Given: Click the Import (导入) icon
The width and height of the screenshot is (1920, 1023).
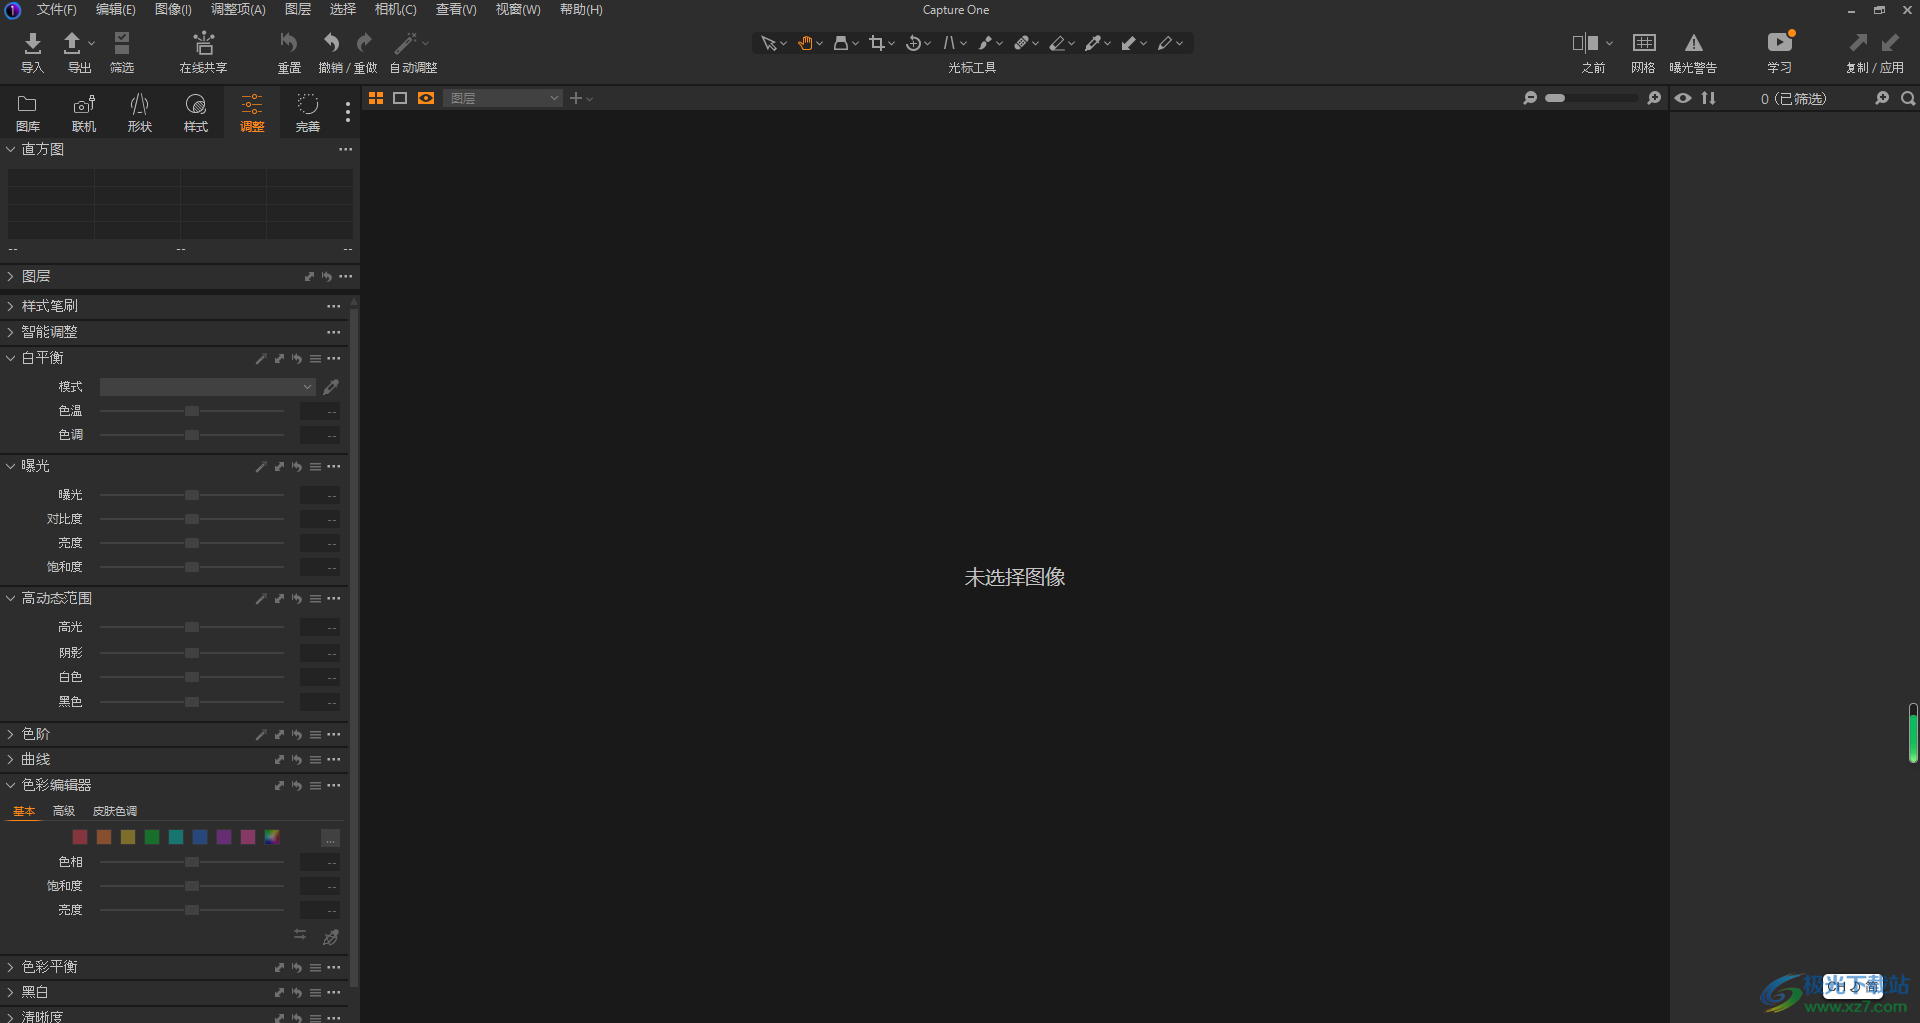Looking at the screenshot, I should pos(32,43).
